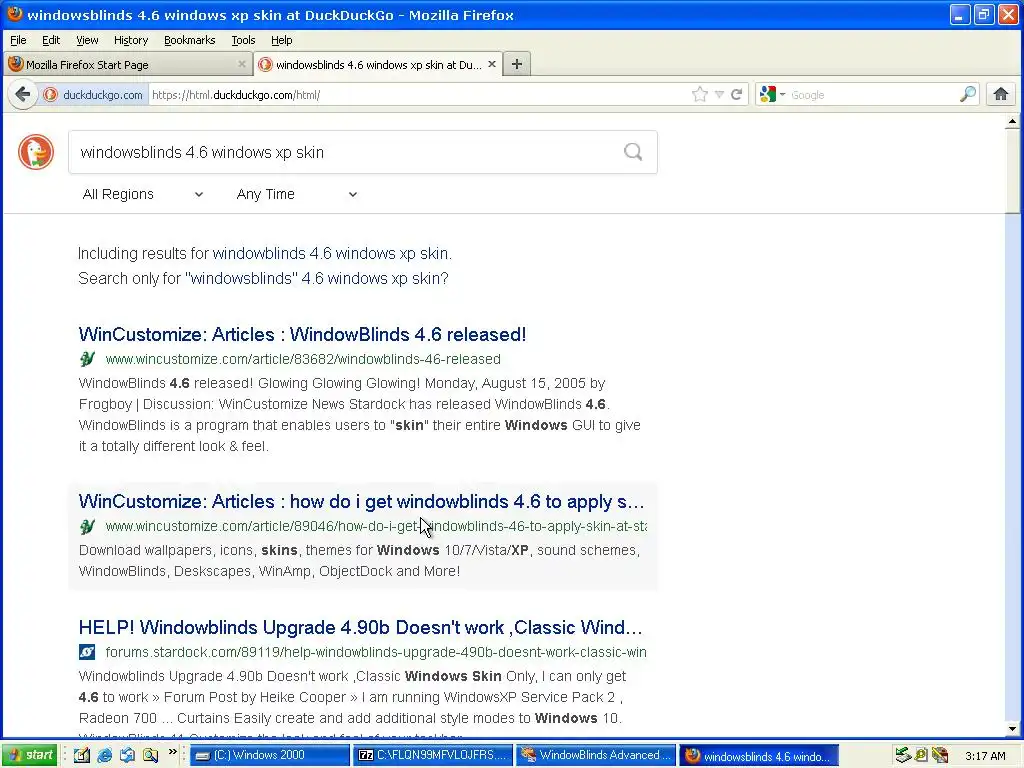Viewport: 1024px width, 768px height.
Task: Open the Any Time dropdown
Action: click(296, 194)
